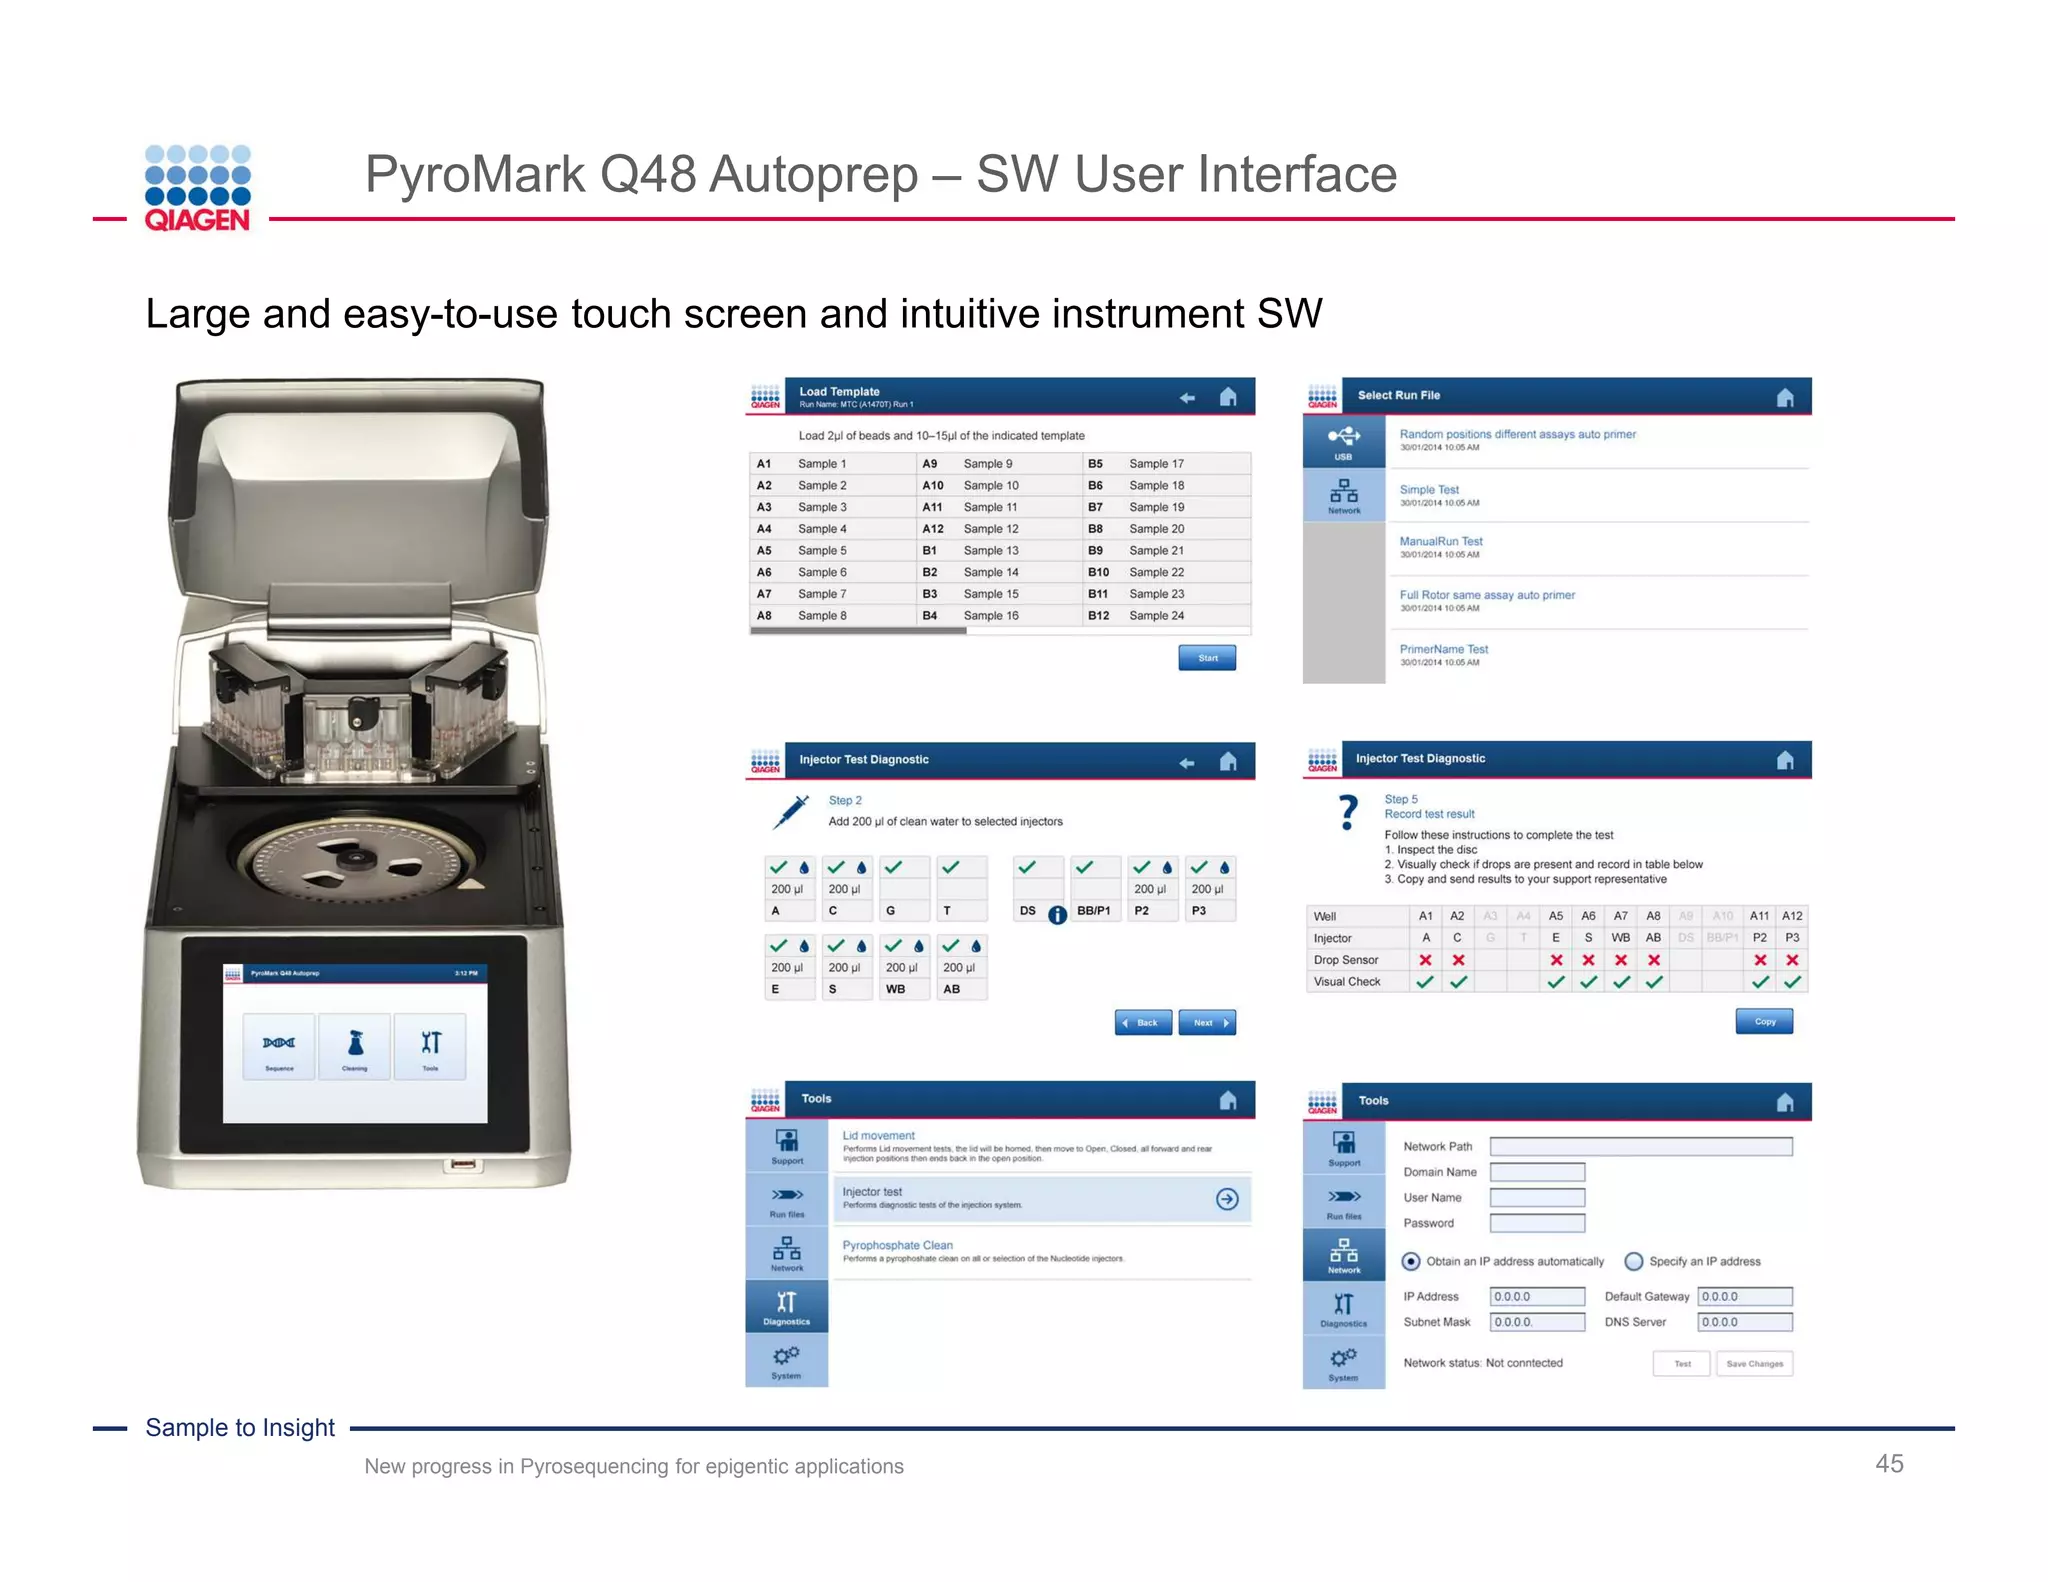This screenshot has height=1582, width=2048.
Task: Click the Sample 12 cell in A12 row
Action: (991, 529)
